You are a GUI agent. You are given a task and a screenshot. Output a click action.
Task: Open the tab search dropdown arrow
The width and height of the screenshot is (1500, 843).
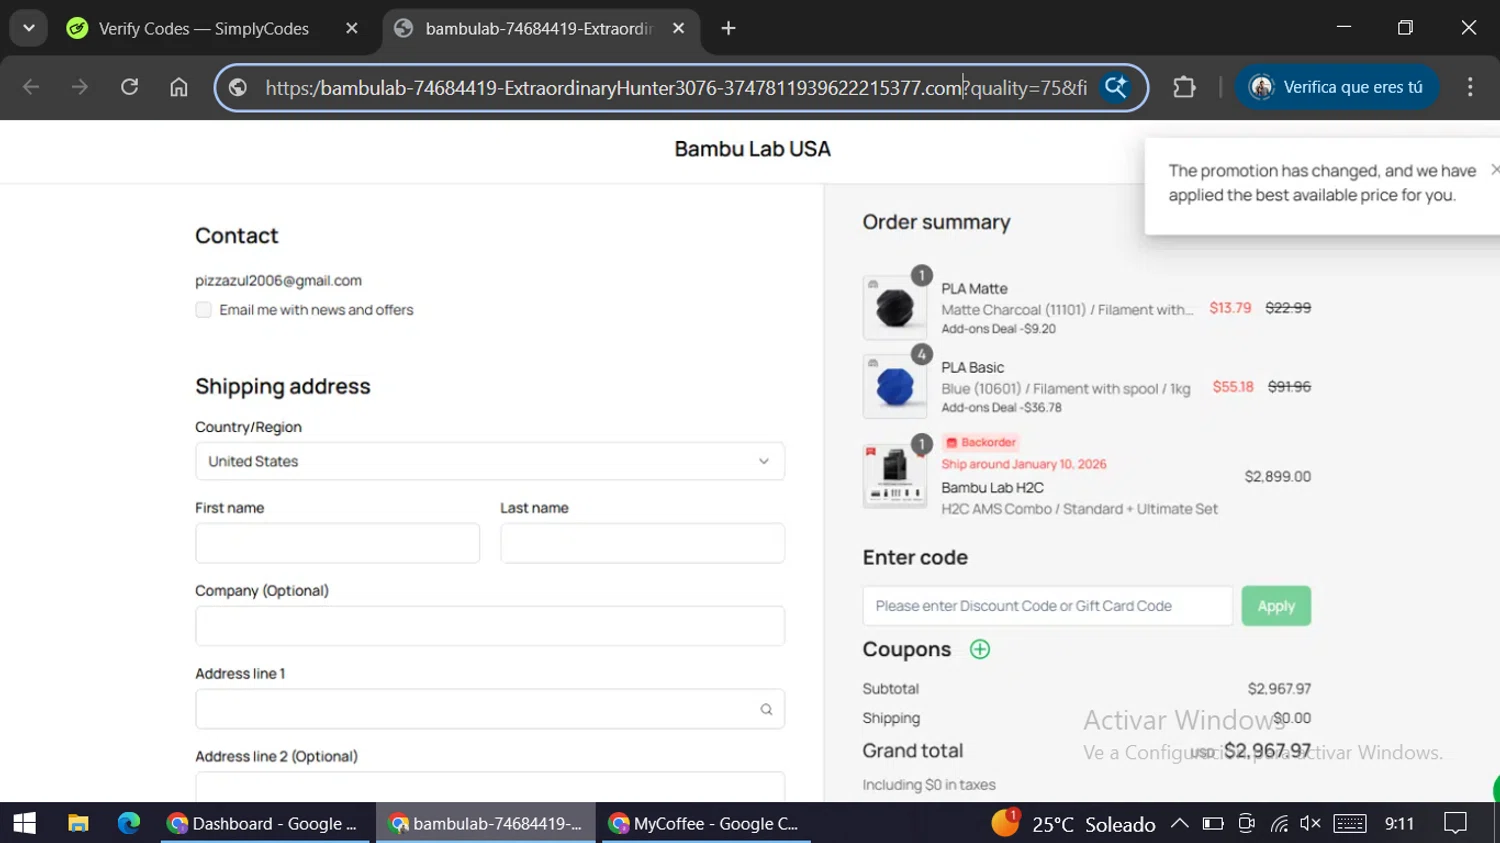29,28
